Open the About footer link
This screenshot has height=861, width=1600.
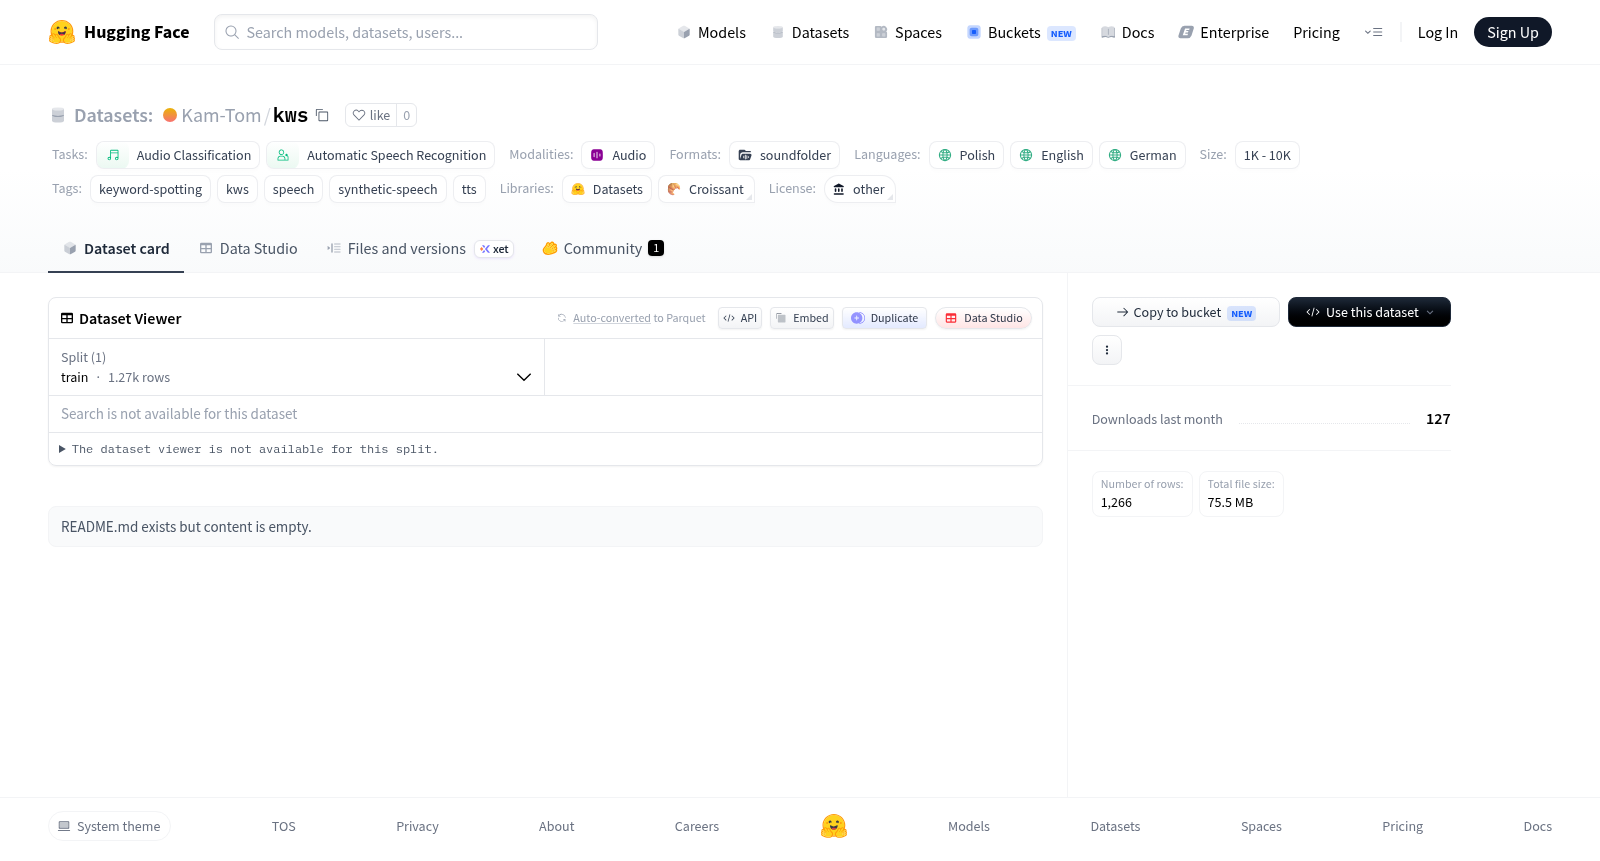point(556,826)
